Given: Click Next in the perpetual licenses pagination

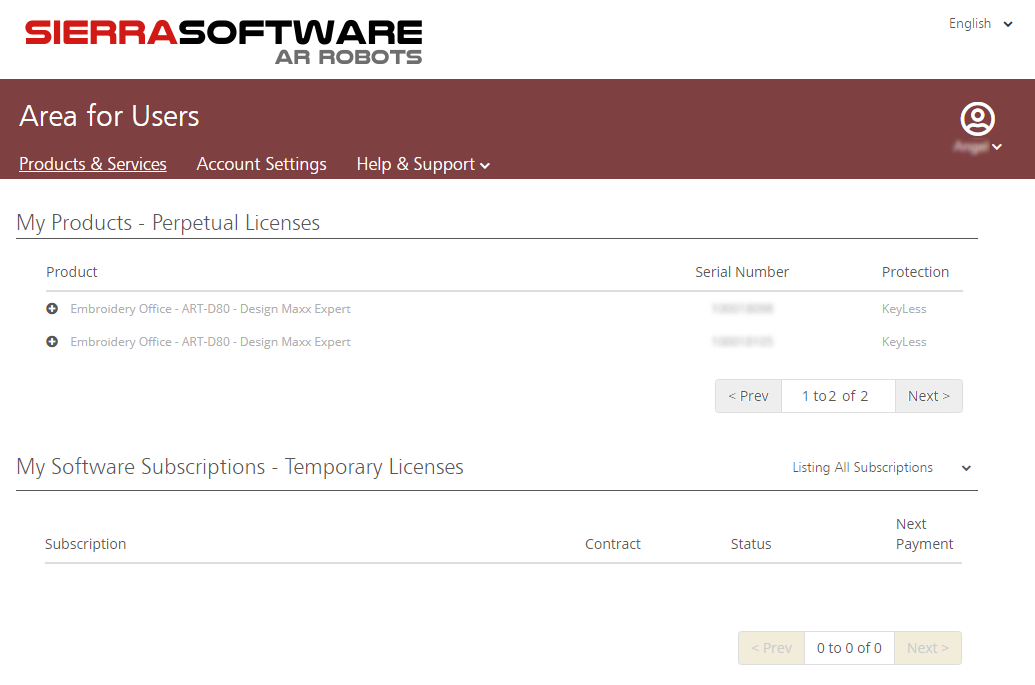Looking at the screenshot, I should point(928,396).
